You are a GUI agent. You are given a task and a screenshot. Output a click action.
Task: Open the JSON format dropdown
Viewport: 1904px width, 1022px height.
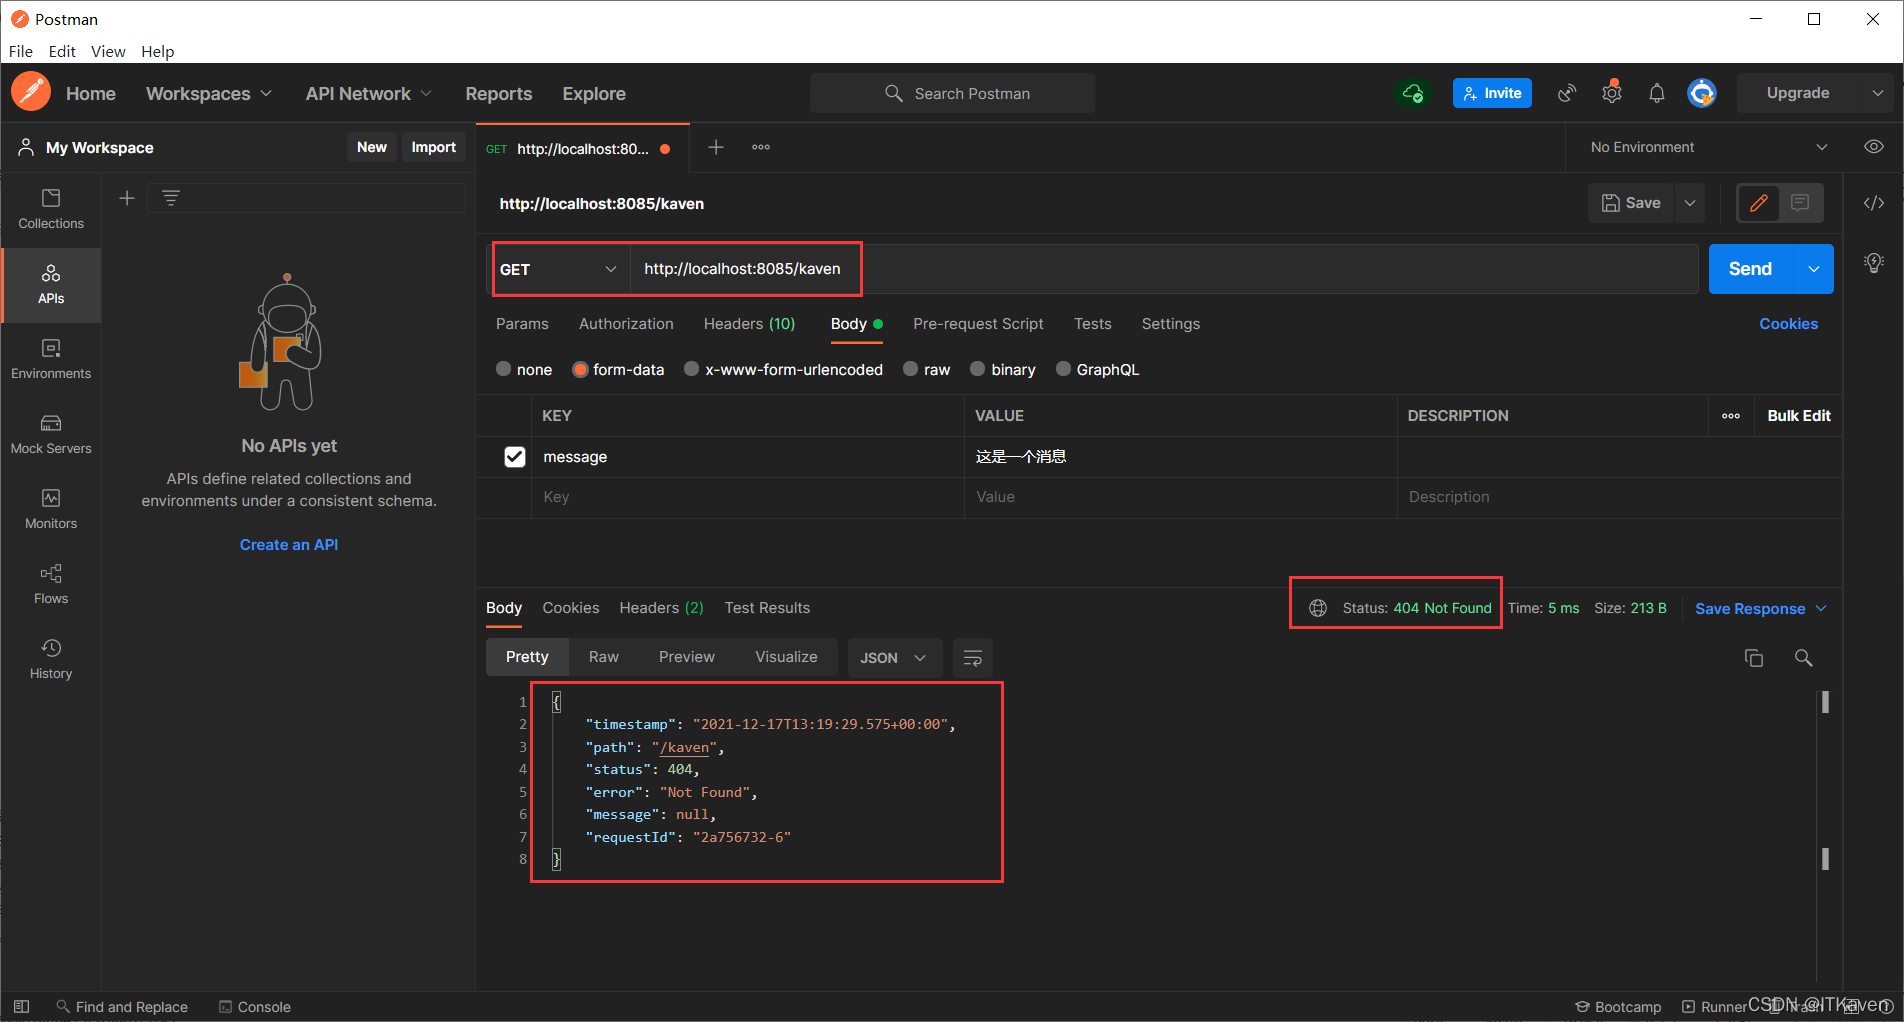pos(894,658)
